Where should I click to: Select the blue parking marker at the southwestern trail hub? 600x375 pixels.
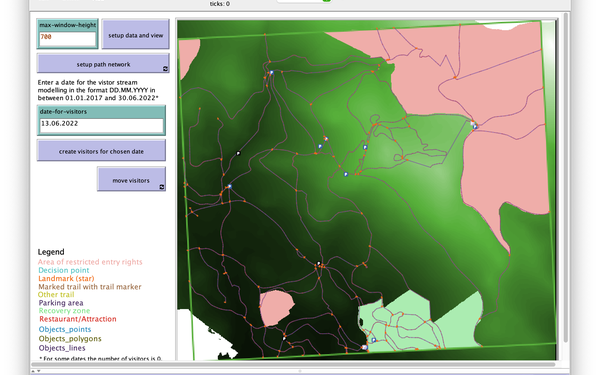click(230, 186)
